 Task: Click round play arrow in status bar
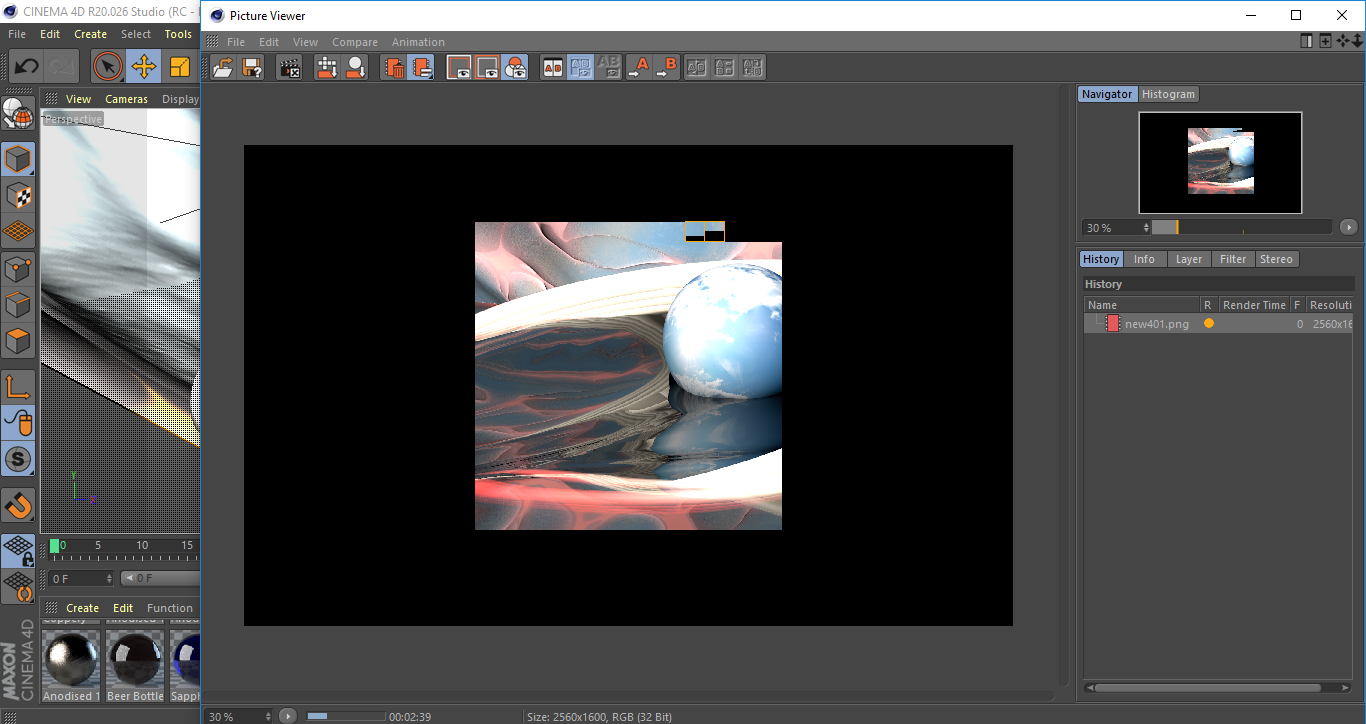[288, 716]
